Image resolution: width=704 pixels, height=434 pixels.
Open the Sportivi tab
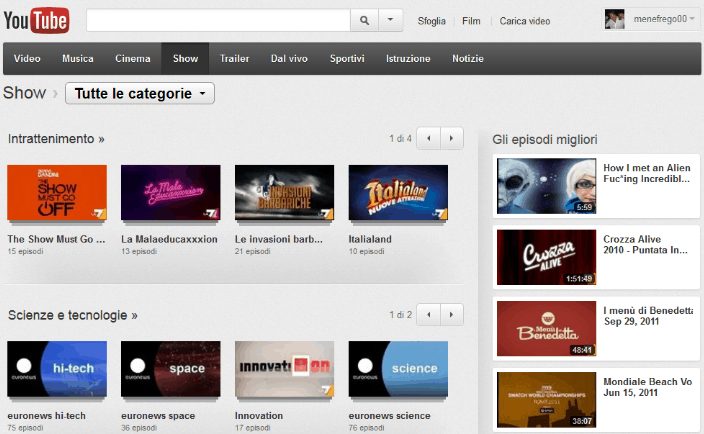(347, 59)
